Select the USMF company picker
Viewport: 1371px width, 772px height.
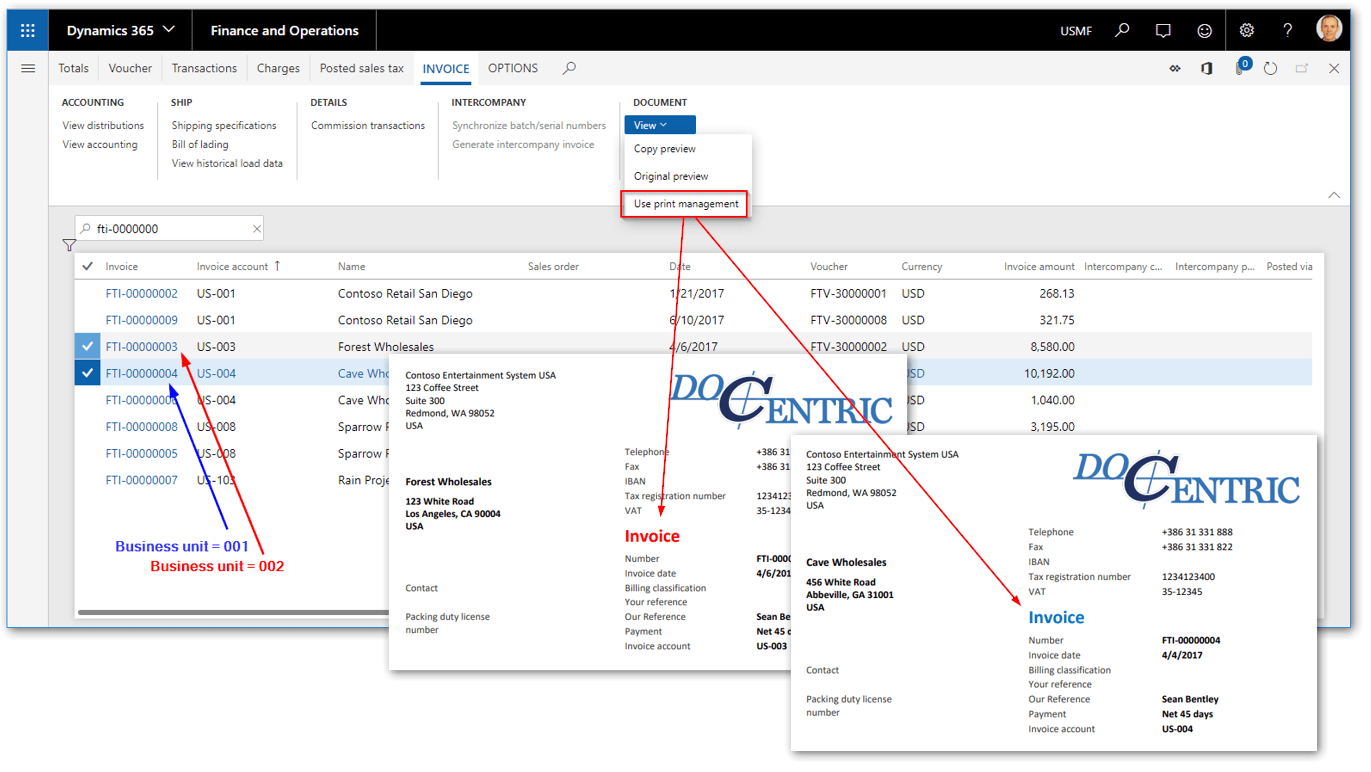pos(1076,32)
